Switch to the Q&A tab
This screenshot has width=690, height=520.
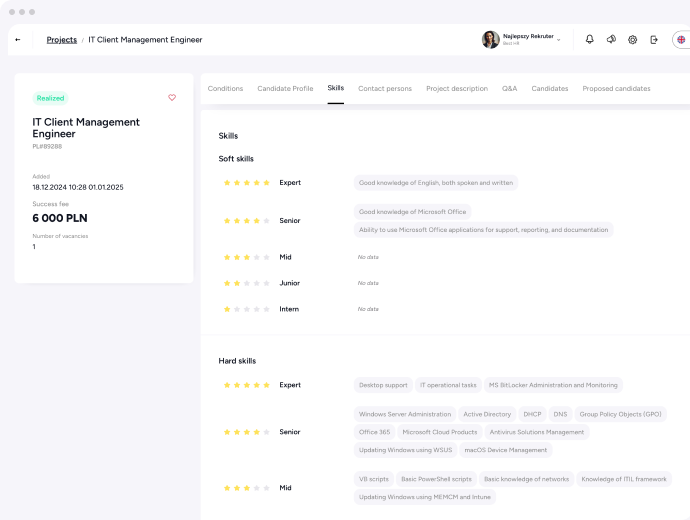click(x=510, y=89)
